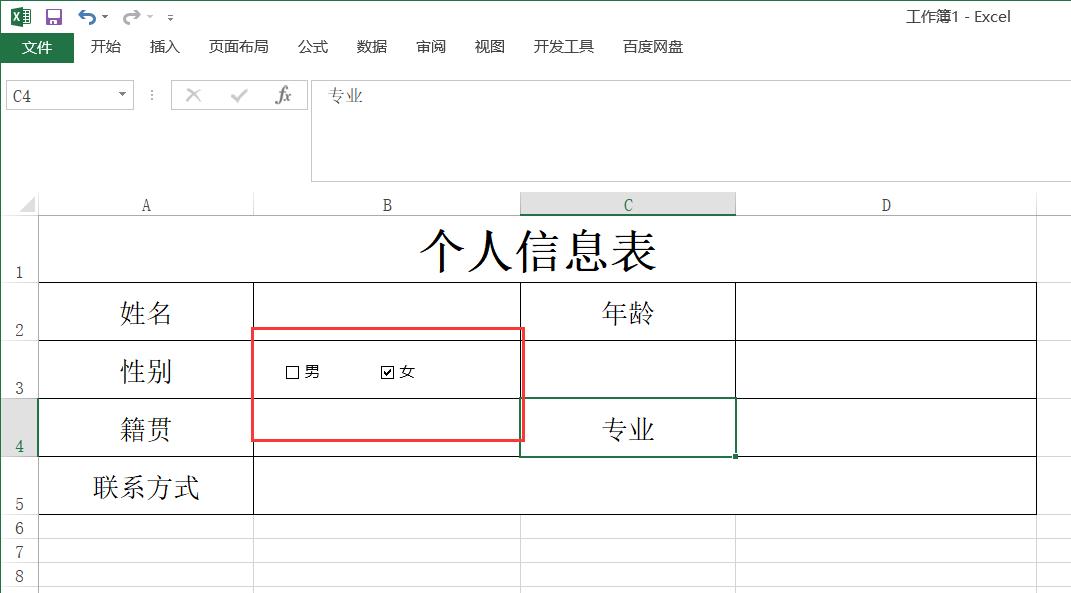1071x593 pixels.
Task: Open the 公式 tab
Action: tap(313, 46)
